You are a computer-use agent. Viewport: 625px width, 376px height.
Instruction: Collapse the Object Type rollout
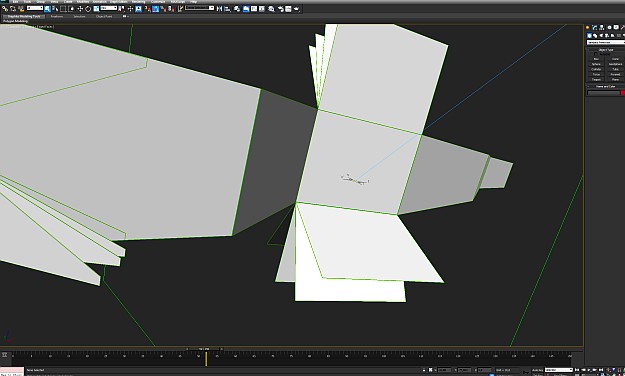point(605,50)
